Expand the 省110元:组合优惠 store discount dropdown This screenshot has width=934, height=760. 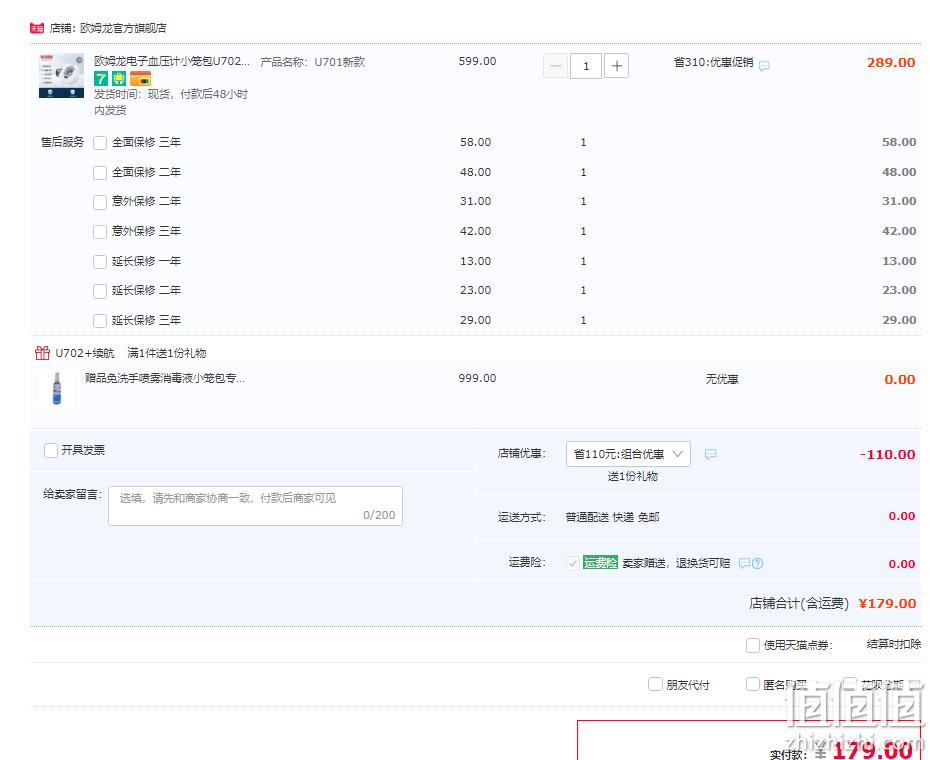(628, 454)
